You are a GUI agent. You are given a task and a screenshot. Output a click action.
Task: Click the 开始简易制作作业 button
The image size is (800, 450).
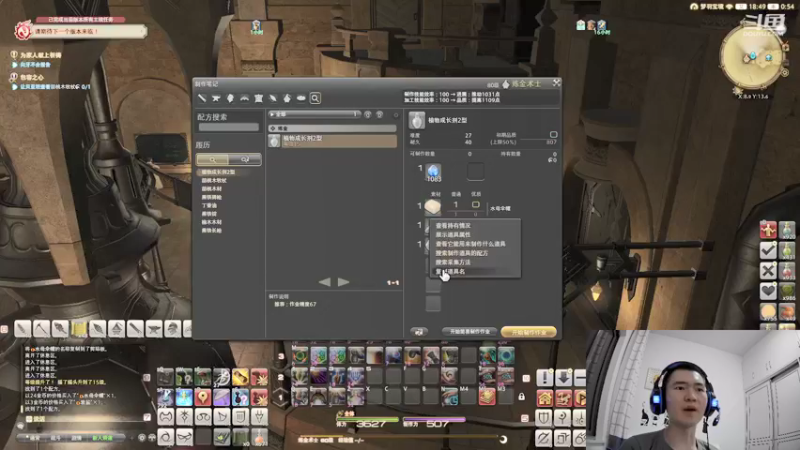coord(469,332)
